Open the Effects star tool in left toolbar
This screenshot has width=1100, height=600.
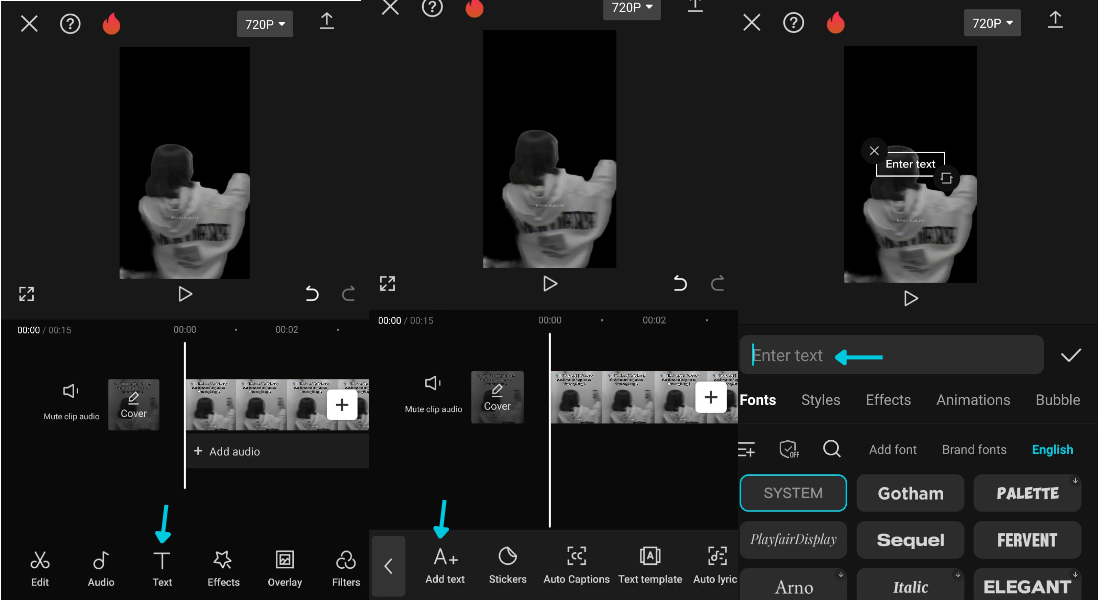pyautogui.click(x=223, y=568)
